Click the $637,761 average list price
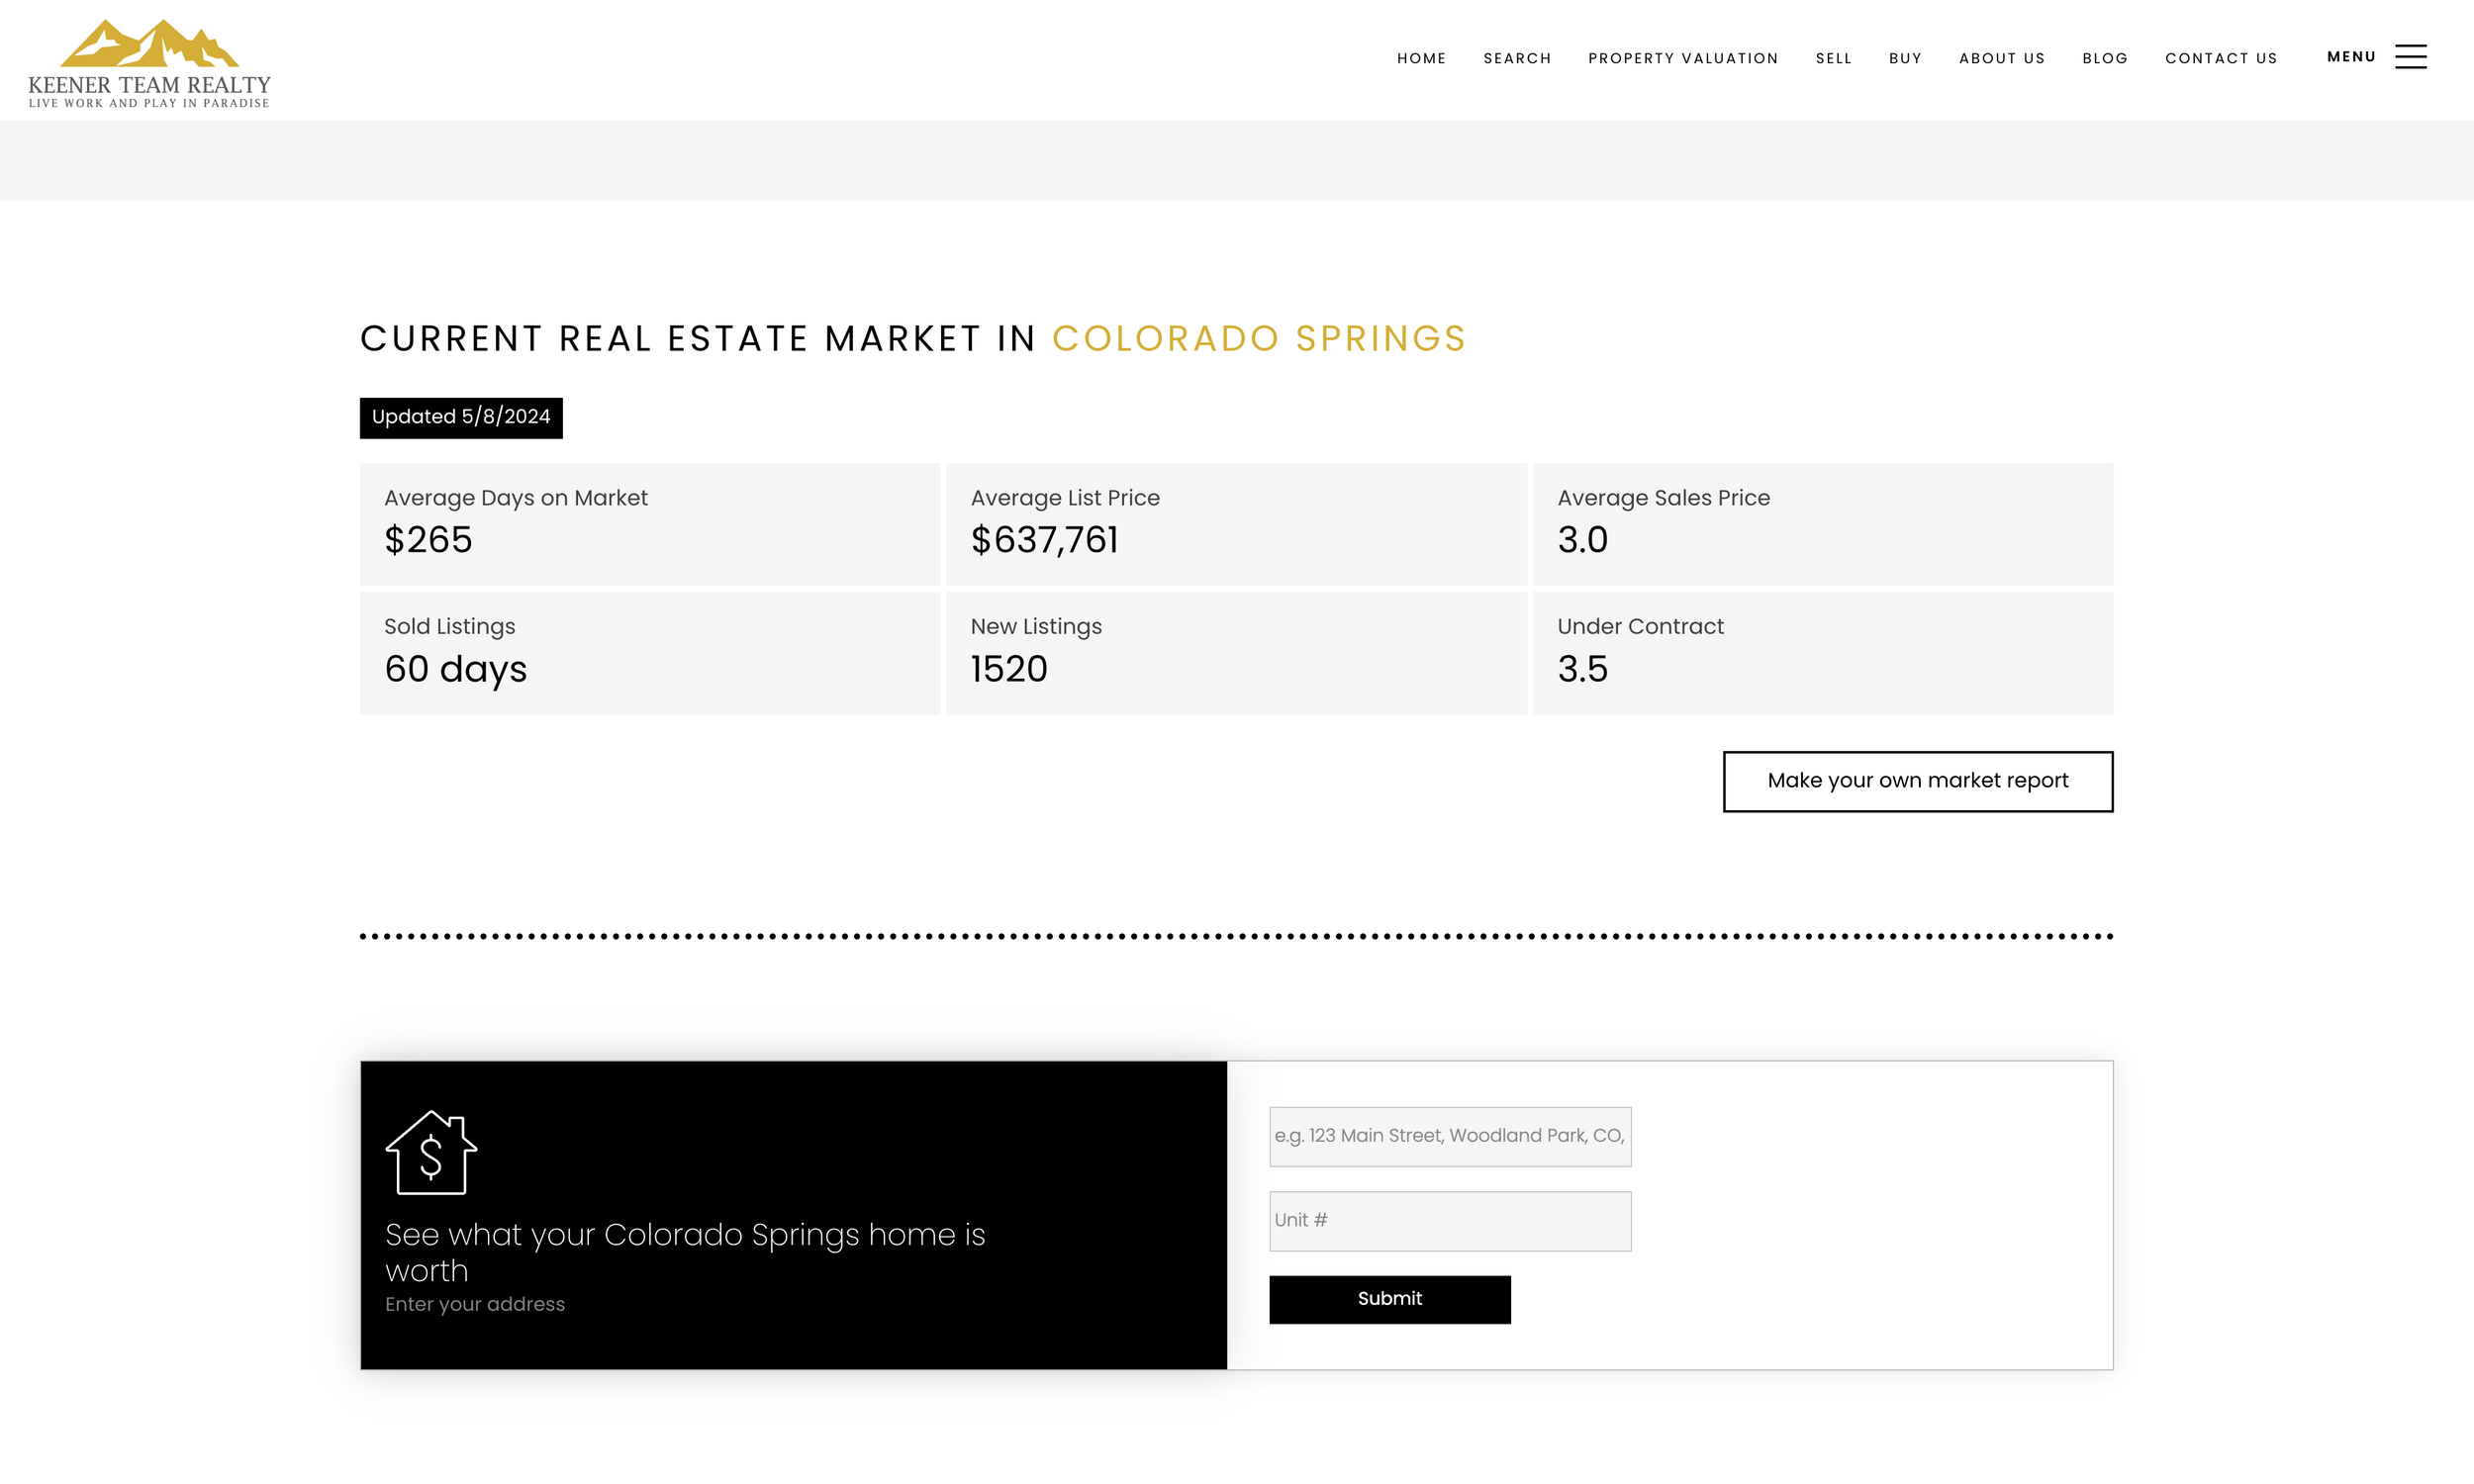2474x1484 pixels. pyautogui.click(x=1044, y=540)
